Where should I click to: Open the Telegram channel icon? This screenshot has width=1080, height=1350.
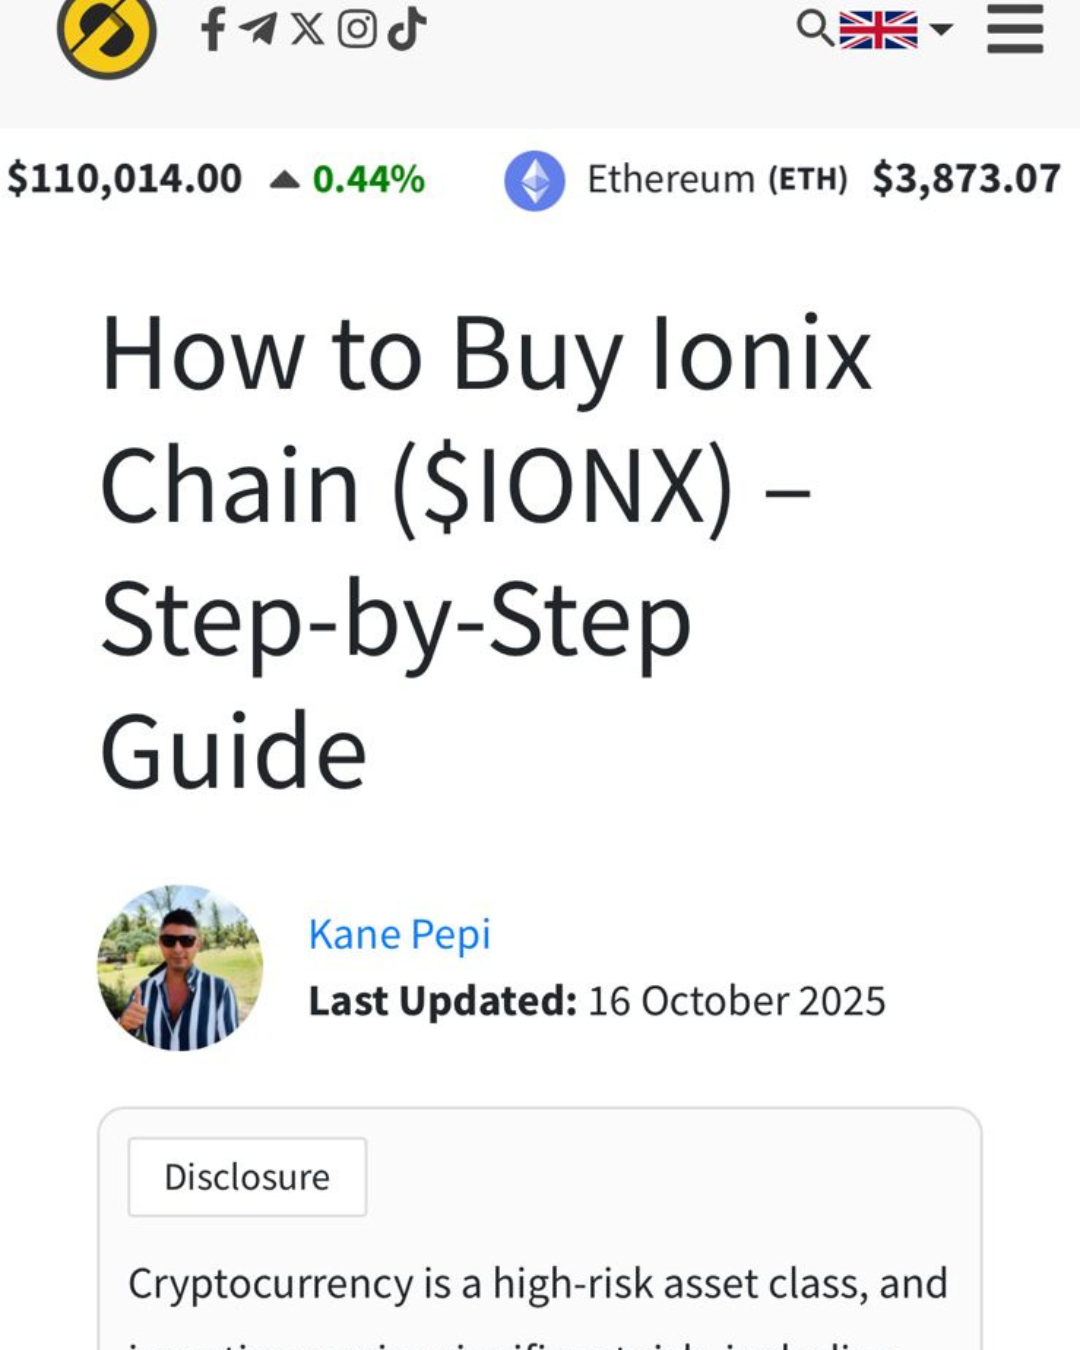[x=258, y=28]
